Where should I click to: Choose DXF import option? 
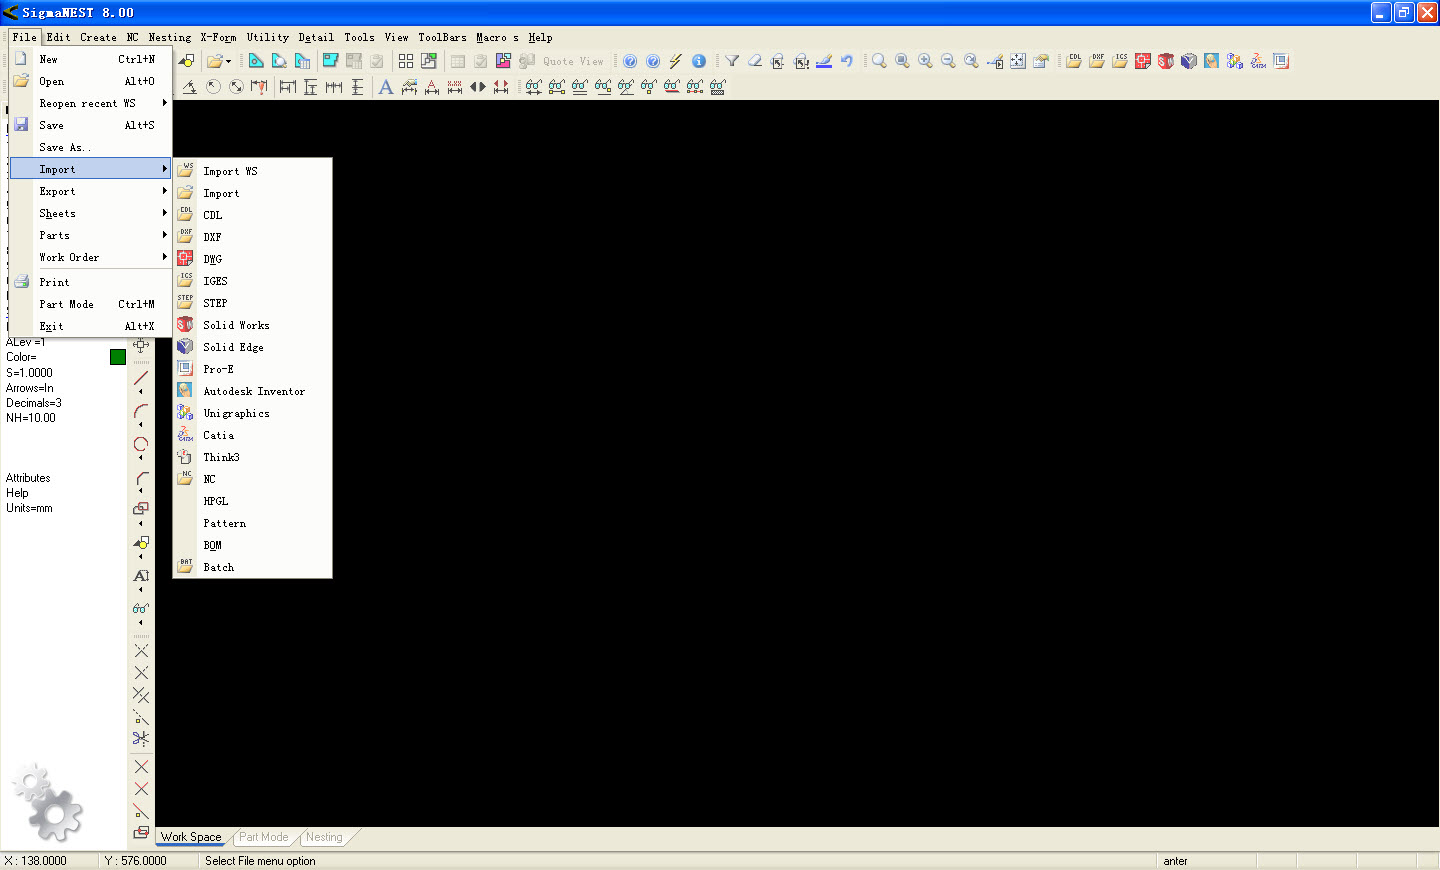[252, 237]
